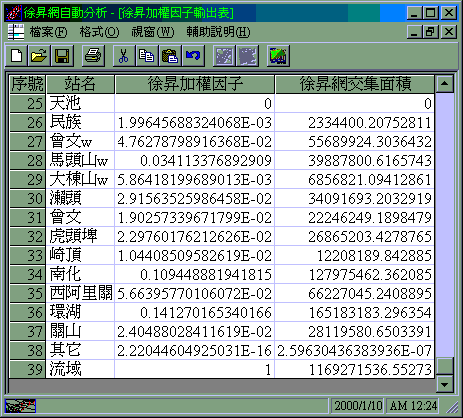Viewport: 463px width, 418px height.
Task: Open a file with folder icon
Action: click(39, 55)
